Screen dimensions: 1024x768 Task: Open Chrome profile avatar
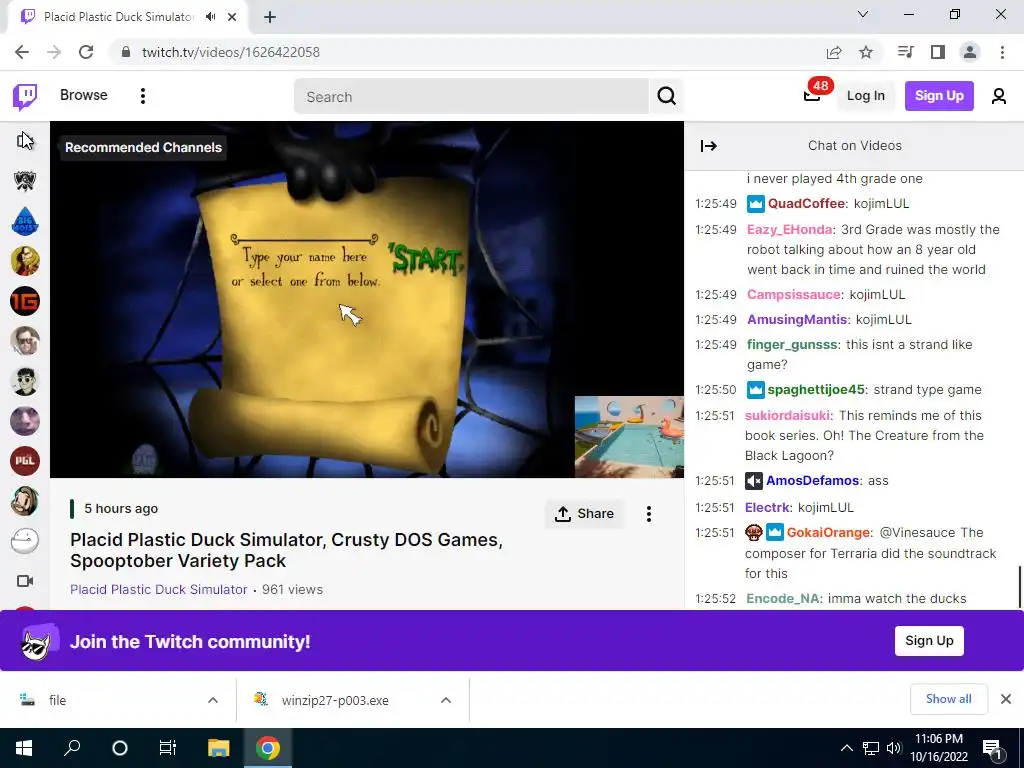point(970,52)
